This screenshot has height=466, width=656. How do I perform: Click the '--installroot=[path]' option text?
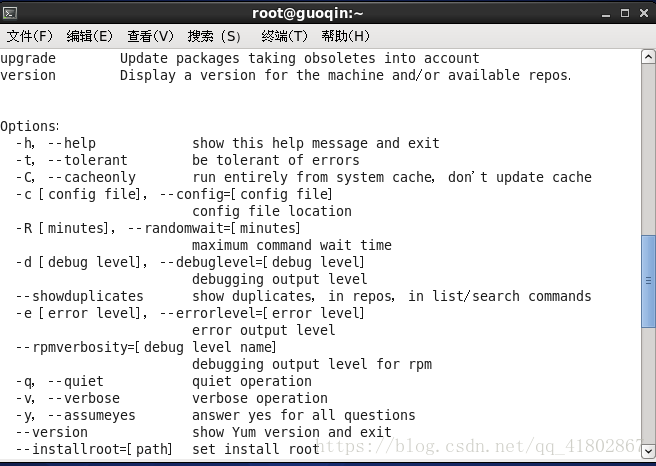(x=94, y=449)
